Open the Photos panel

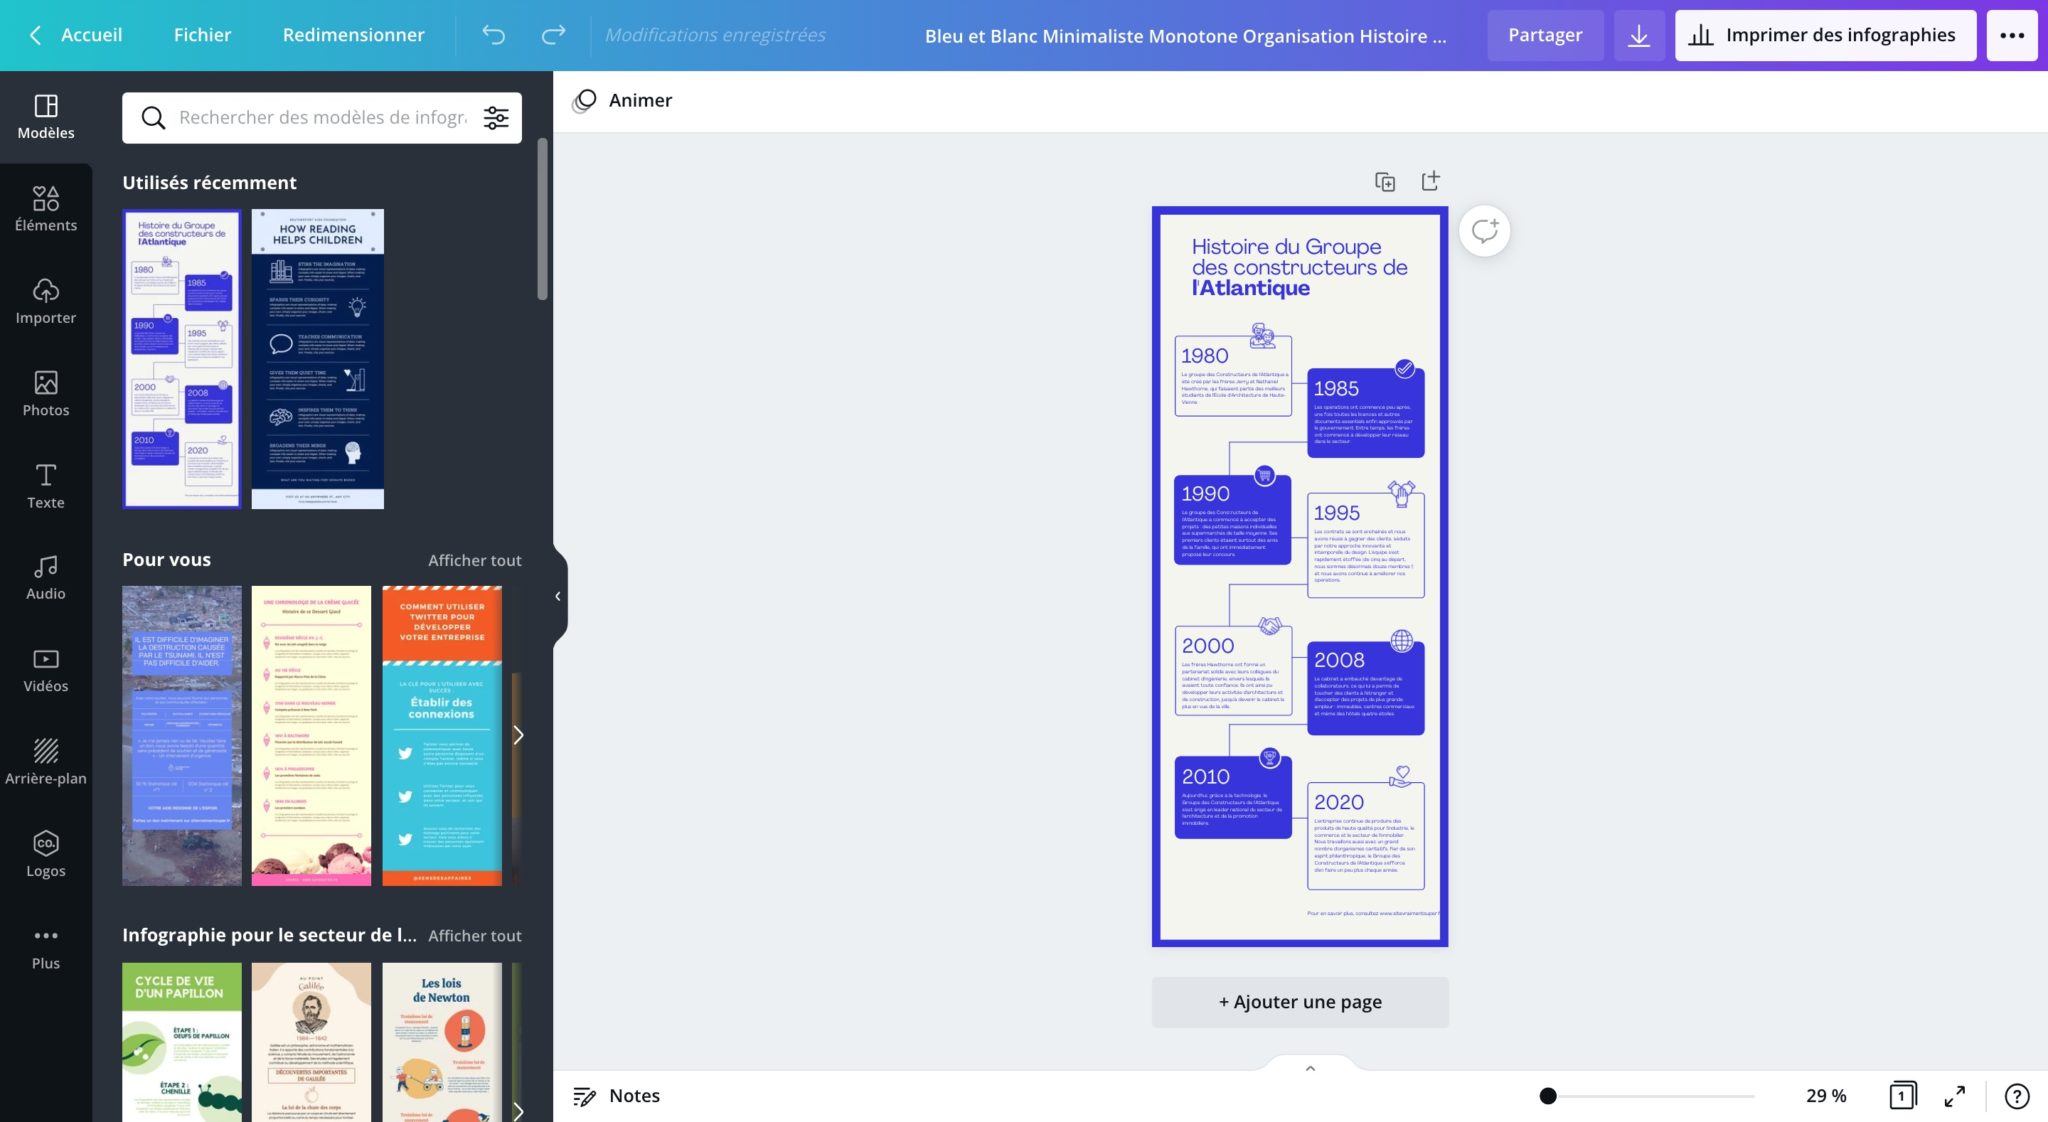46,394
